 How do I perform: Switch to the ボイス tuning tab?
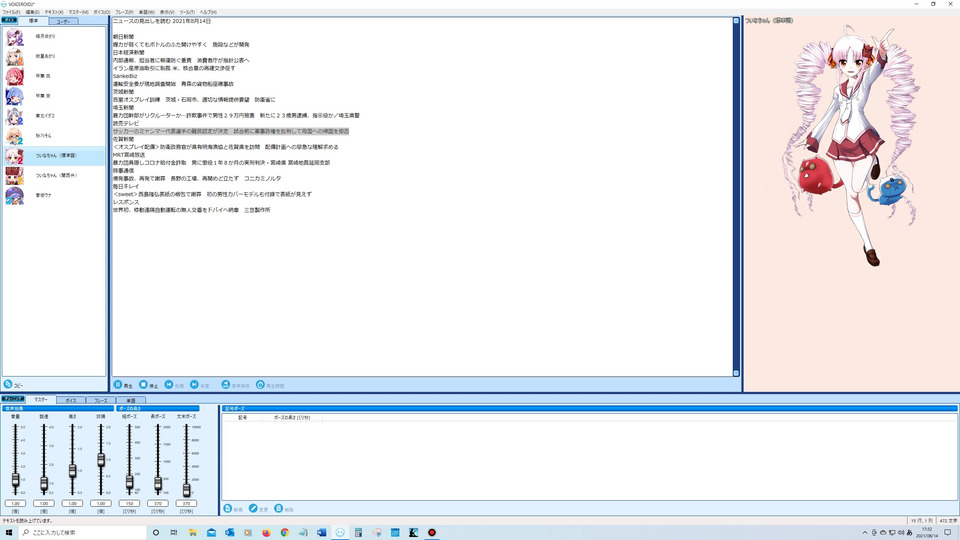(71, 400)
